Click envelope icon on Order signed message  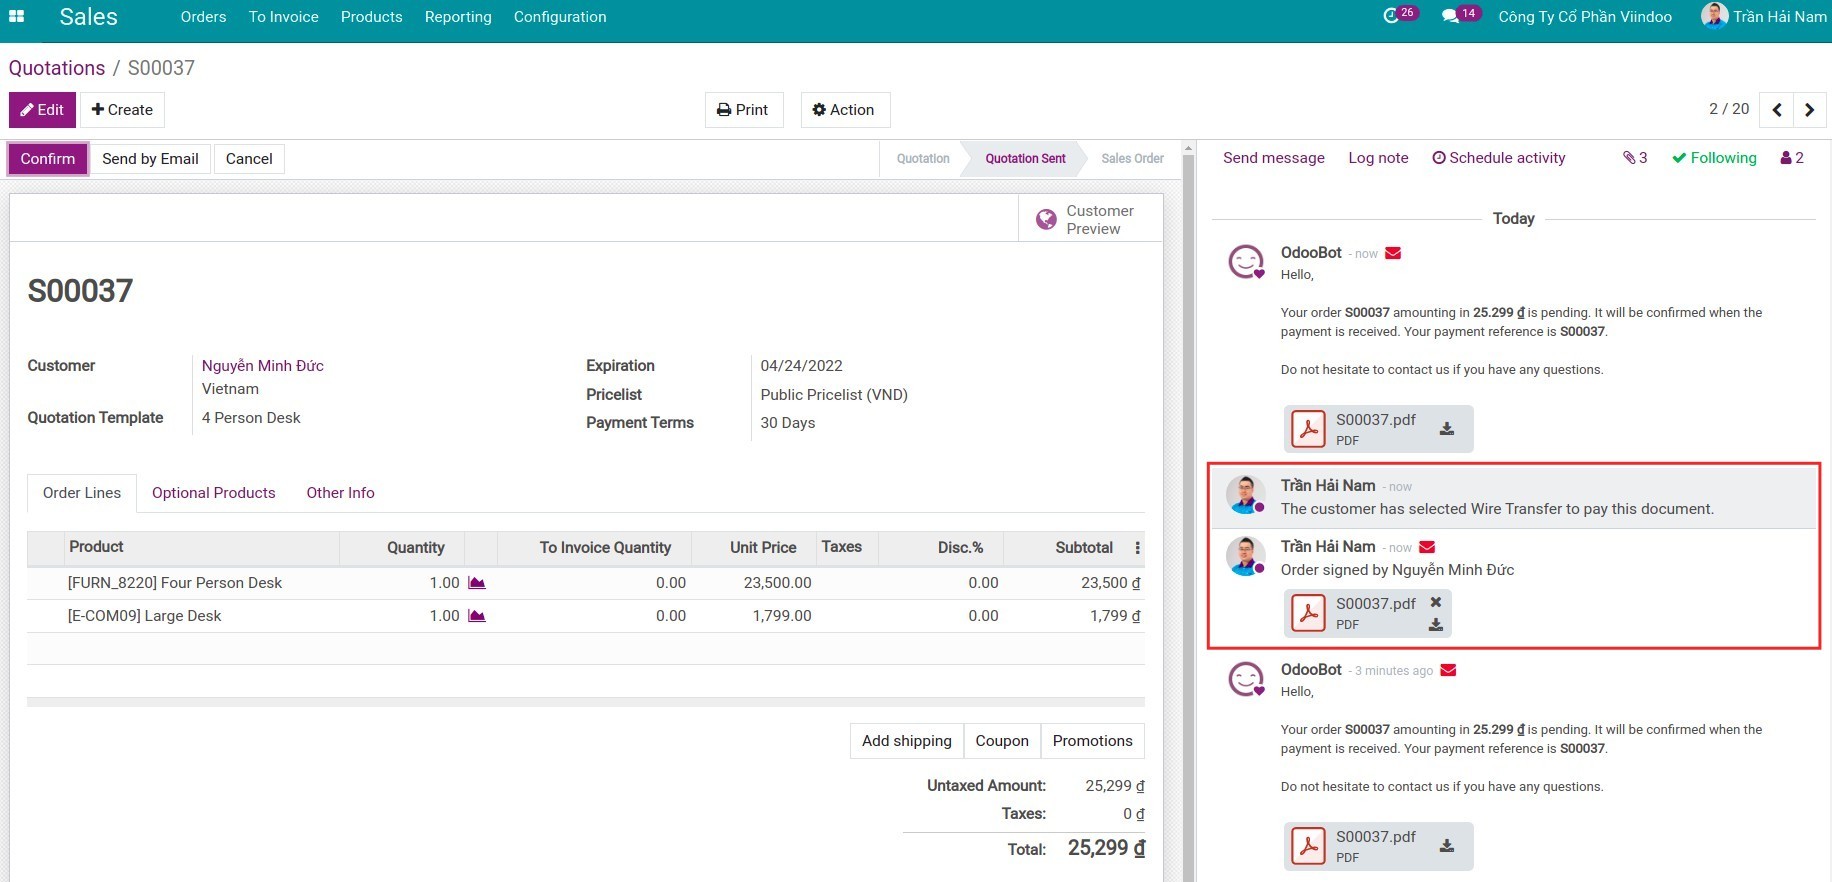(1427, 547)
